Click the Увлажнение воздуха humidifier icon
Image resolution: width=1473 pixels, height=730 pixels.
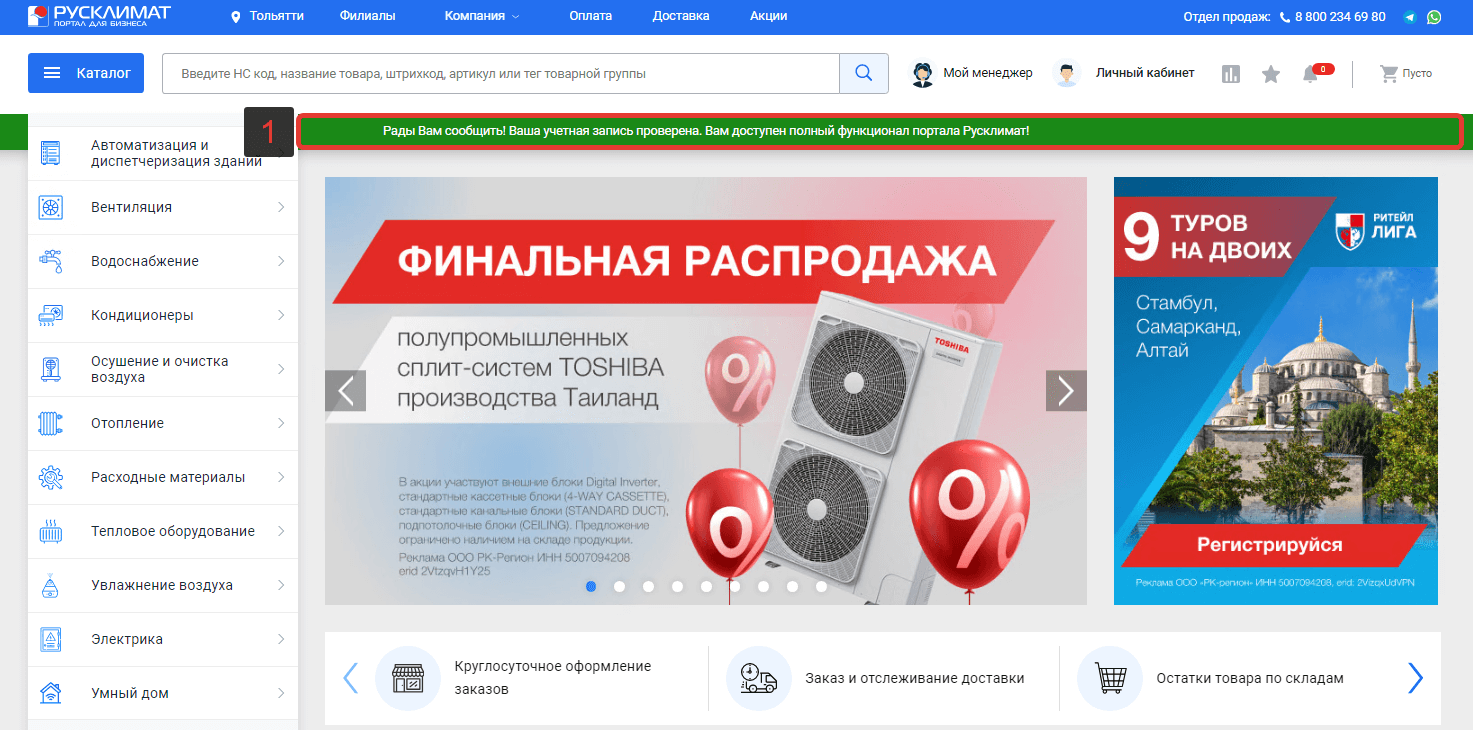point(50,585)
